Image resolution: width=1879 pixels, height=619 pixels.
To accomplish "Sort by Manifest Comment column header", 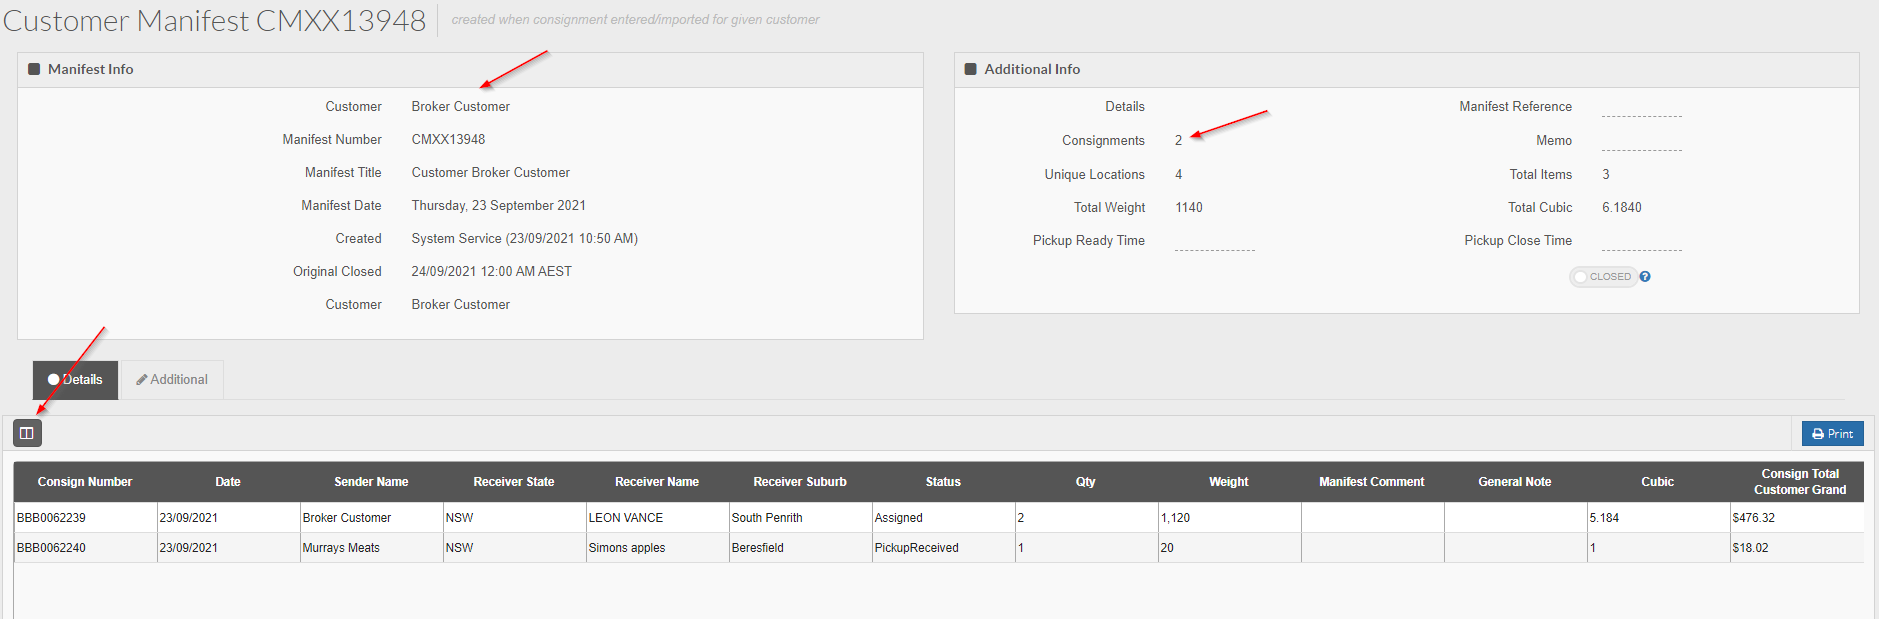I will 1372,482.
